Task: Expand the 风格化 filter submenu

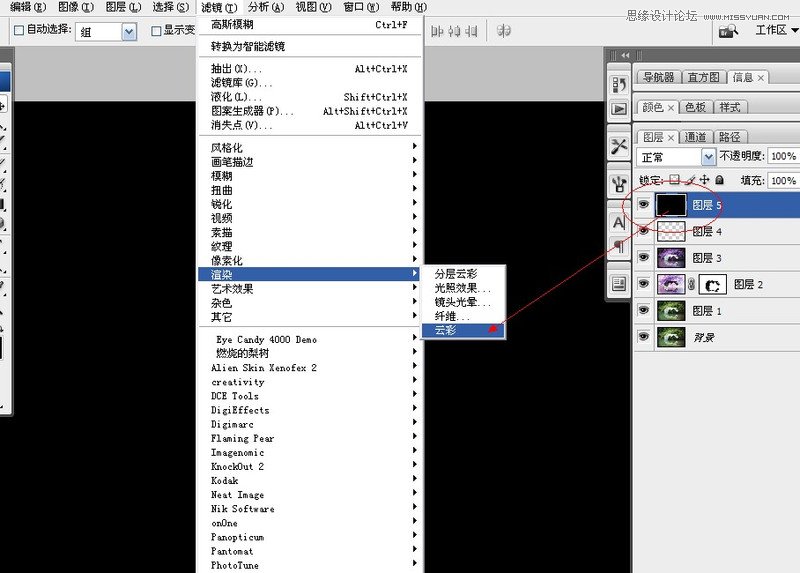Action: pyautogui.click(x=309, y=147)
